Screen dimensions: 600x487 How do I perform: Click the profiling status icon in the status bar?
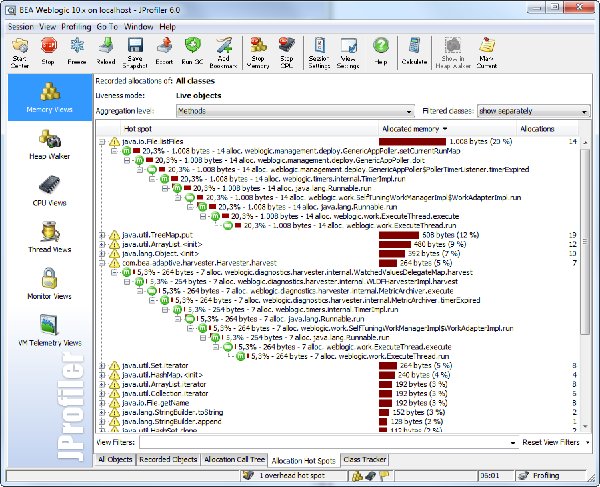pyautogui.click(x=523, y=476)
